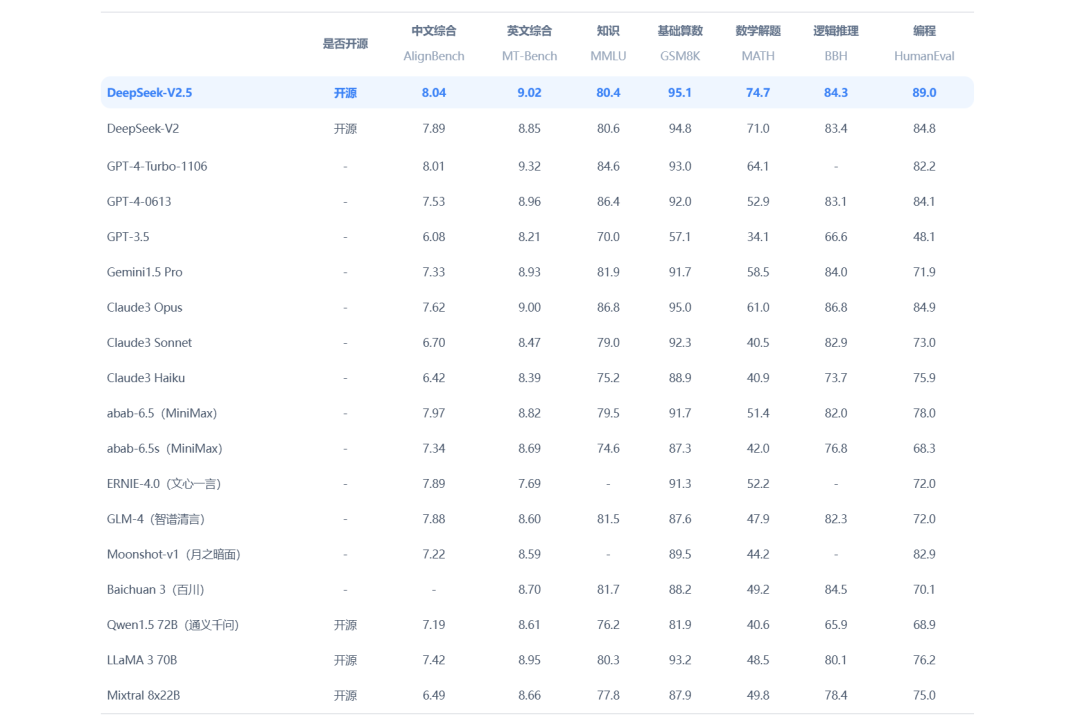
Task: Select Claude3 Haiku BBH value 73.7
Action: pyautogui.click(x=835, y=378)
